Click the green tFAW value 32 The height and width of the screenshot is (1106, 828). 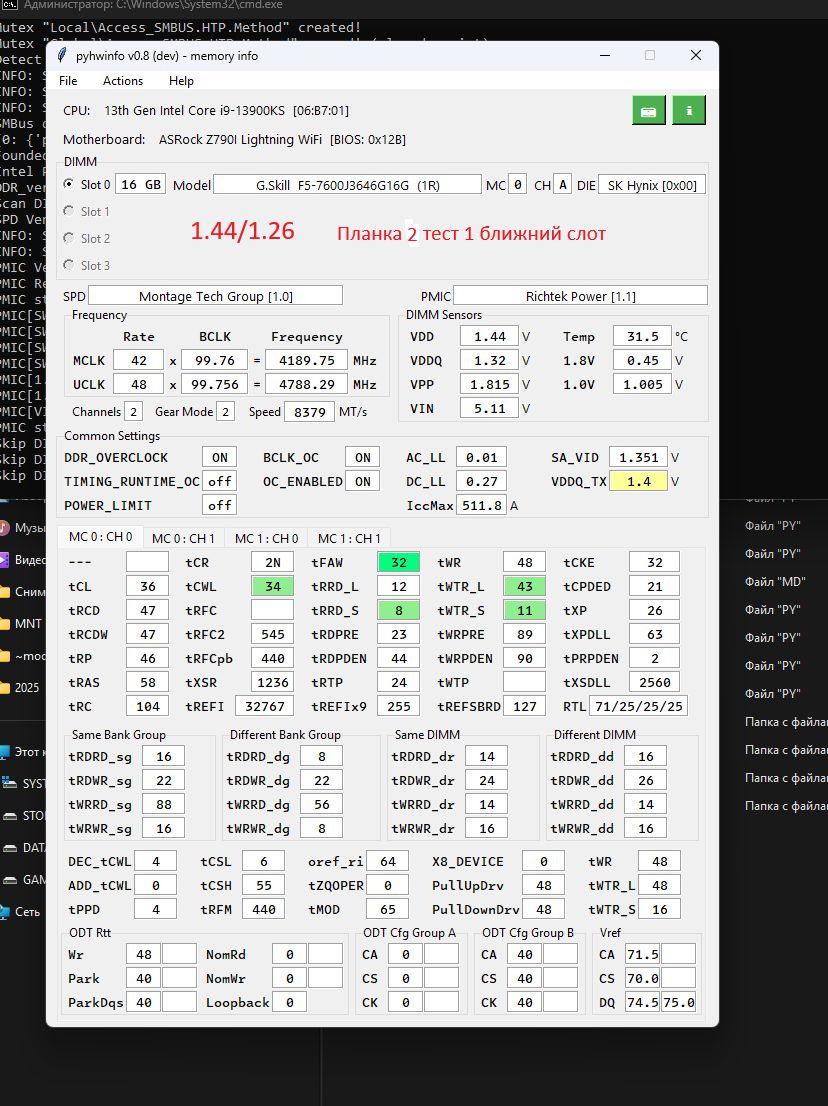(398, 562)
